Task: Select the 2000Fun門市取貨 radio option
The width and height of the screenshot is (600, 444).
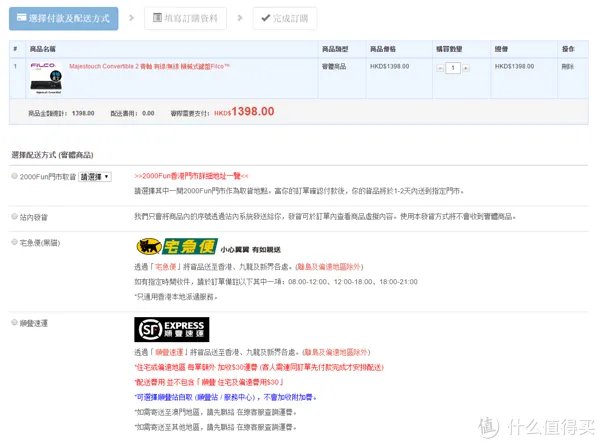Action: pyautogui.click(x=15, y=176)
